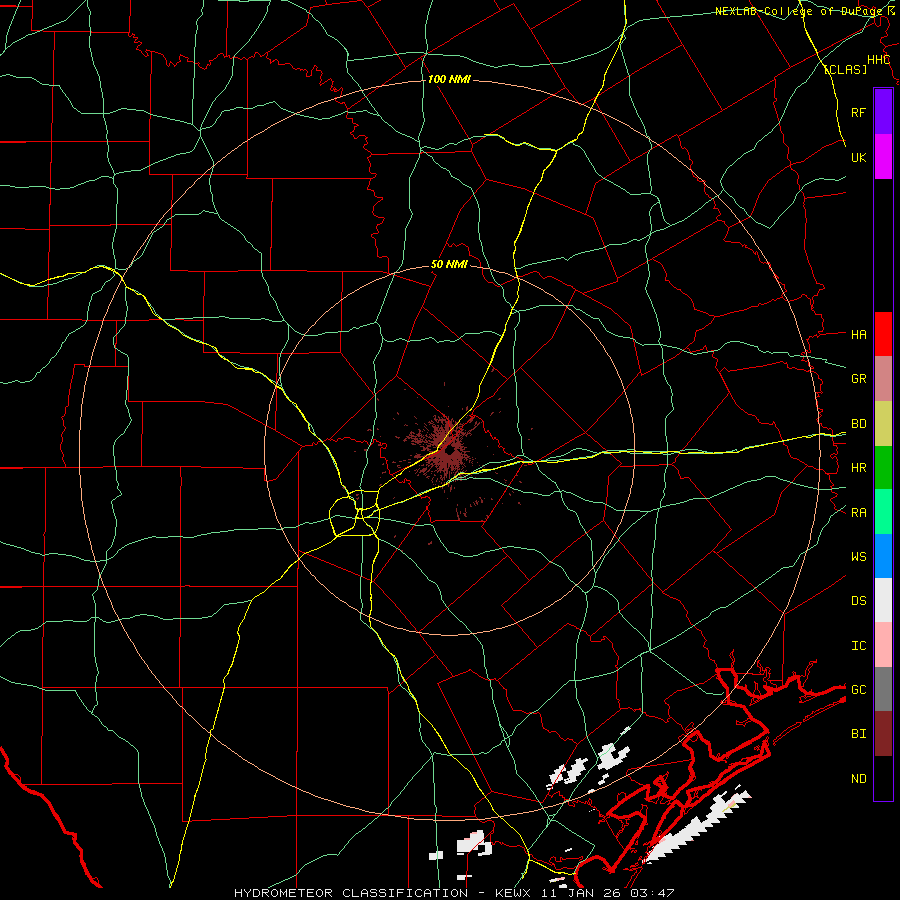This screenshot has width=900, height=900.
Task: Click the IC legend label
Action: [858, 645]
